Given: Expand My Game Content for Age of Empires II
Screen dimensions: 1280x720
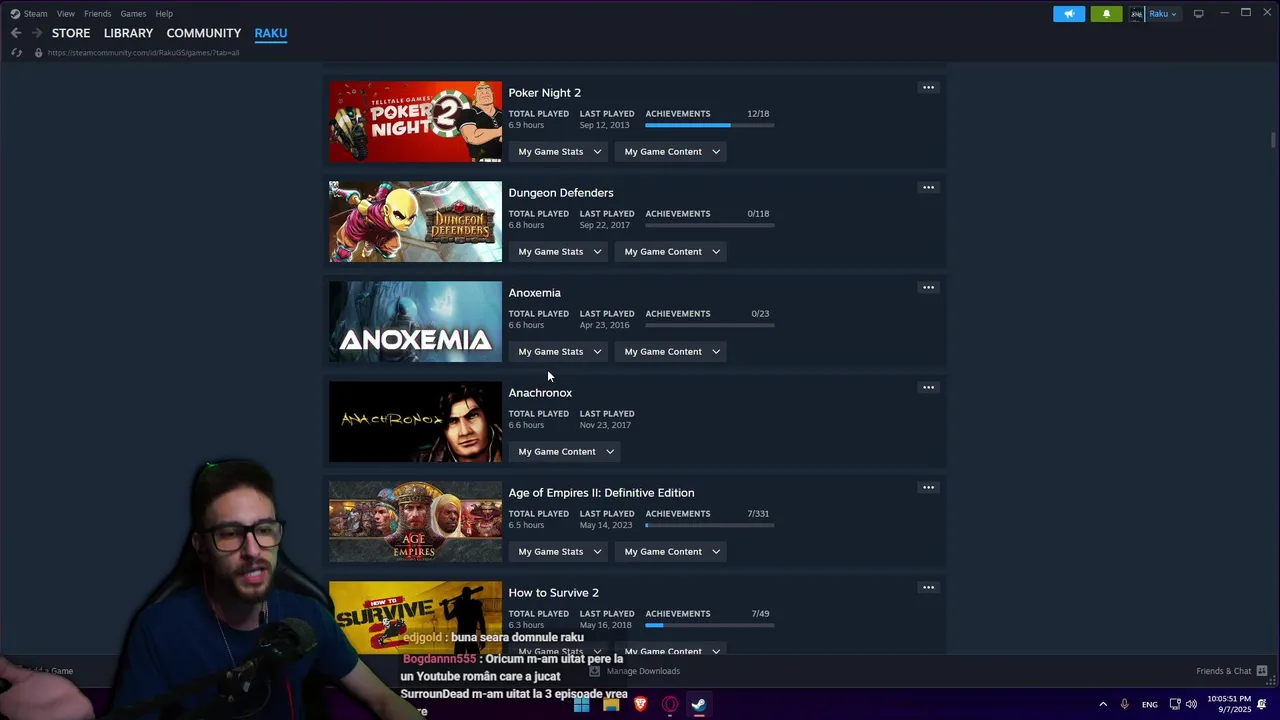Looking at the screenshot, I should coord(672,552).
